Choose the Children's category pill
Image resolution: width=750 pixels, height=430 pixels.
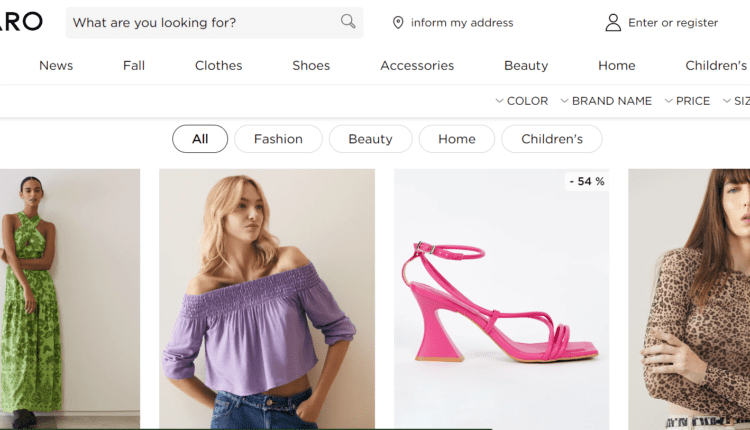pyautogui.click(x=551, y=139)
